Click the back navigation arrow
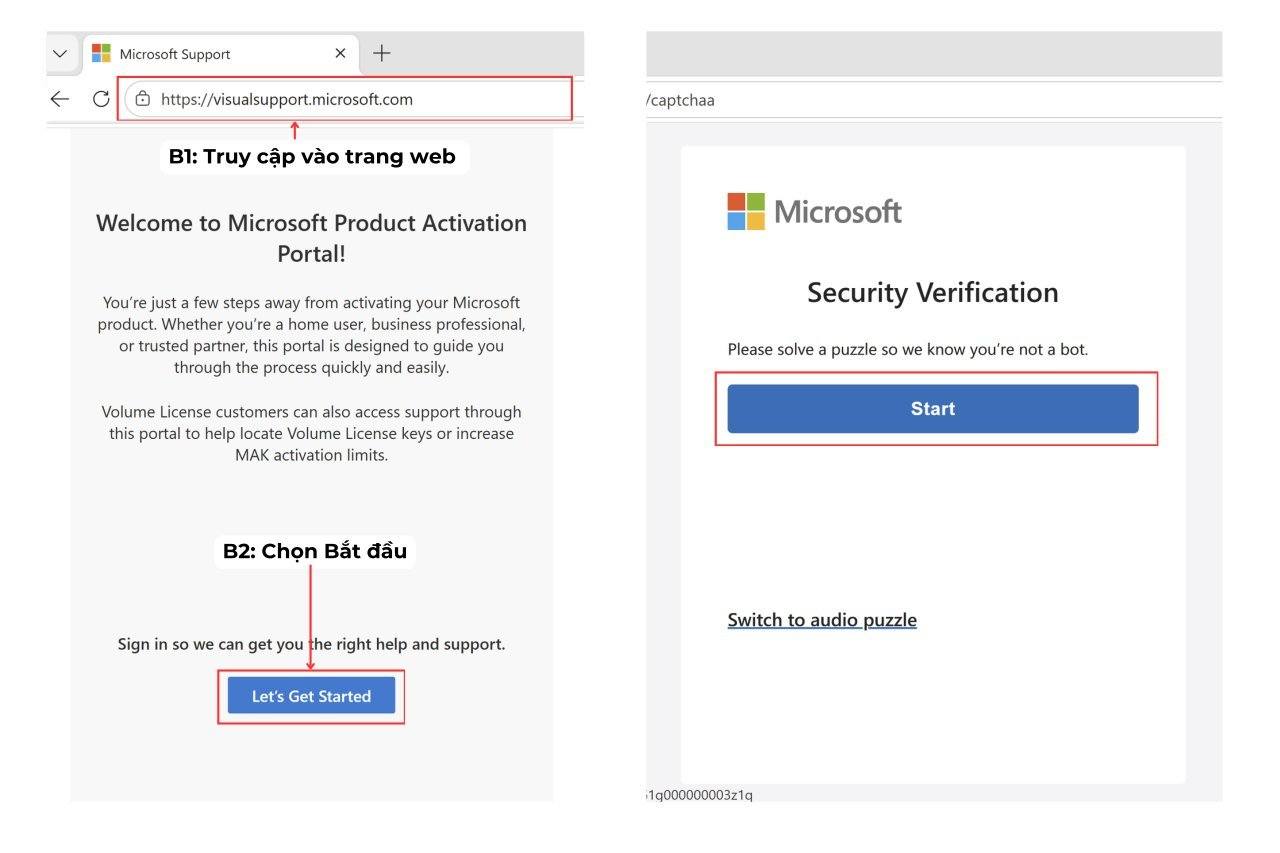 (59, 99)
